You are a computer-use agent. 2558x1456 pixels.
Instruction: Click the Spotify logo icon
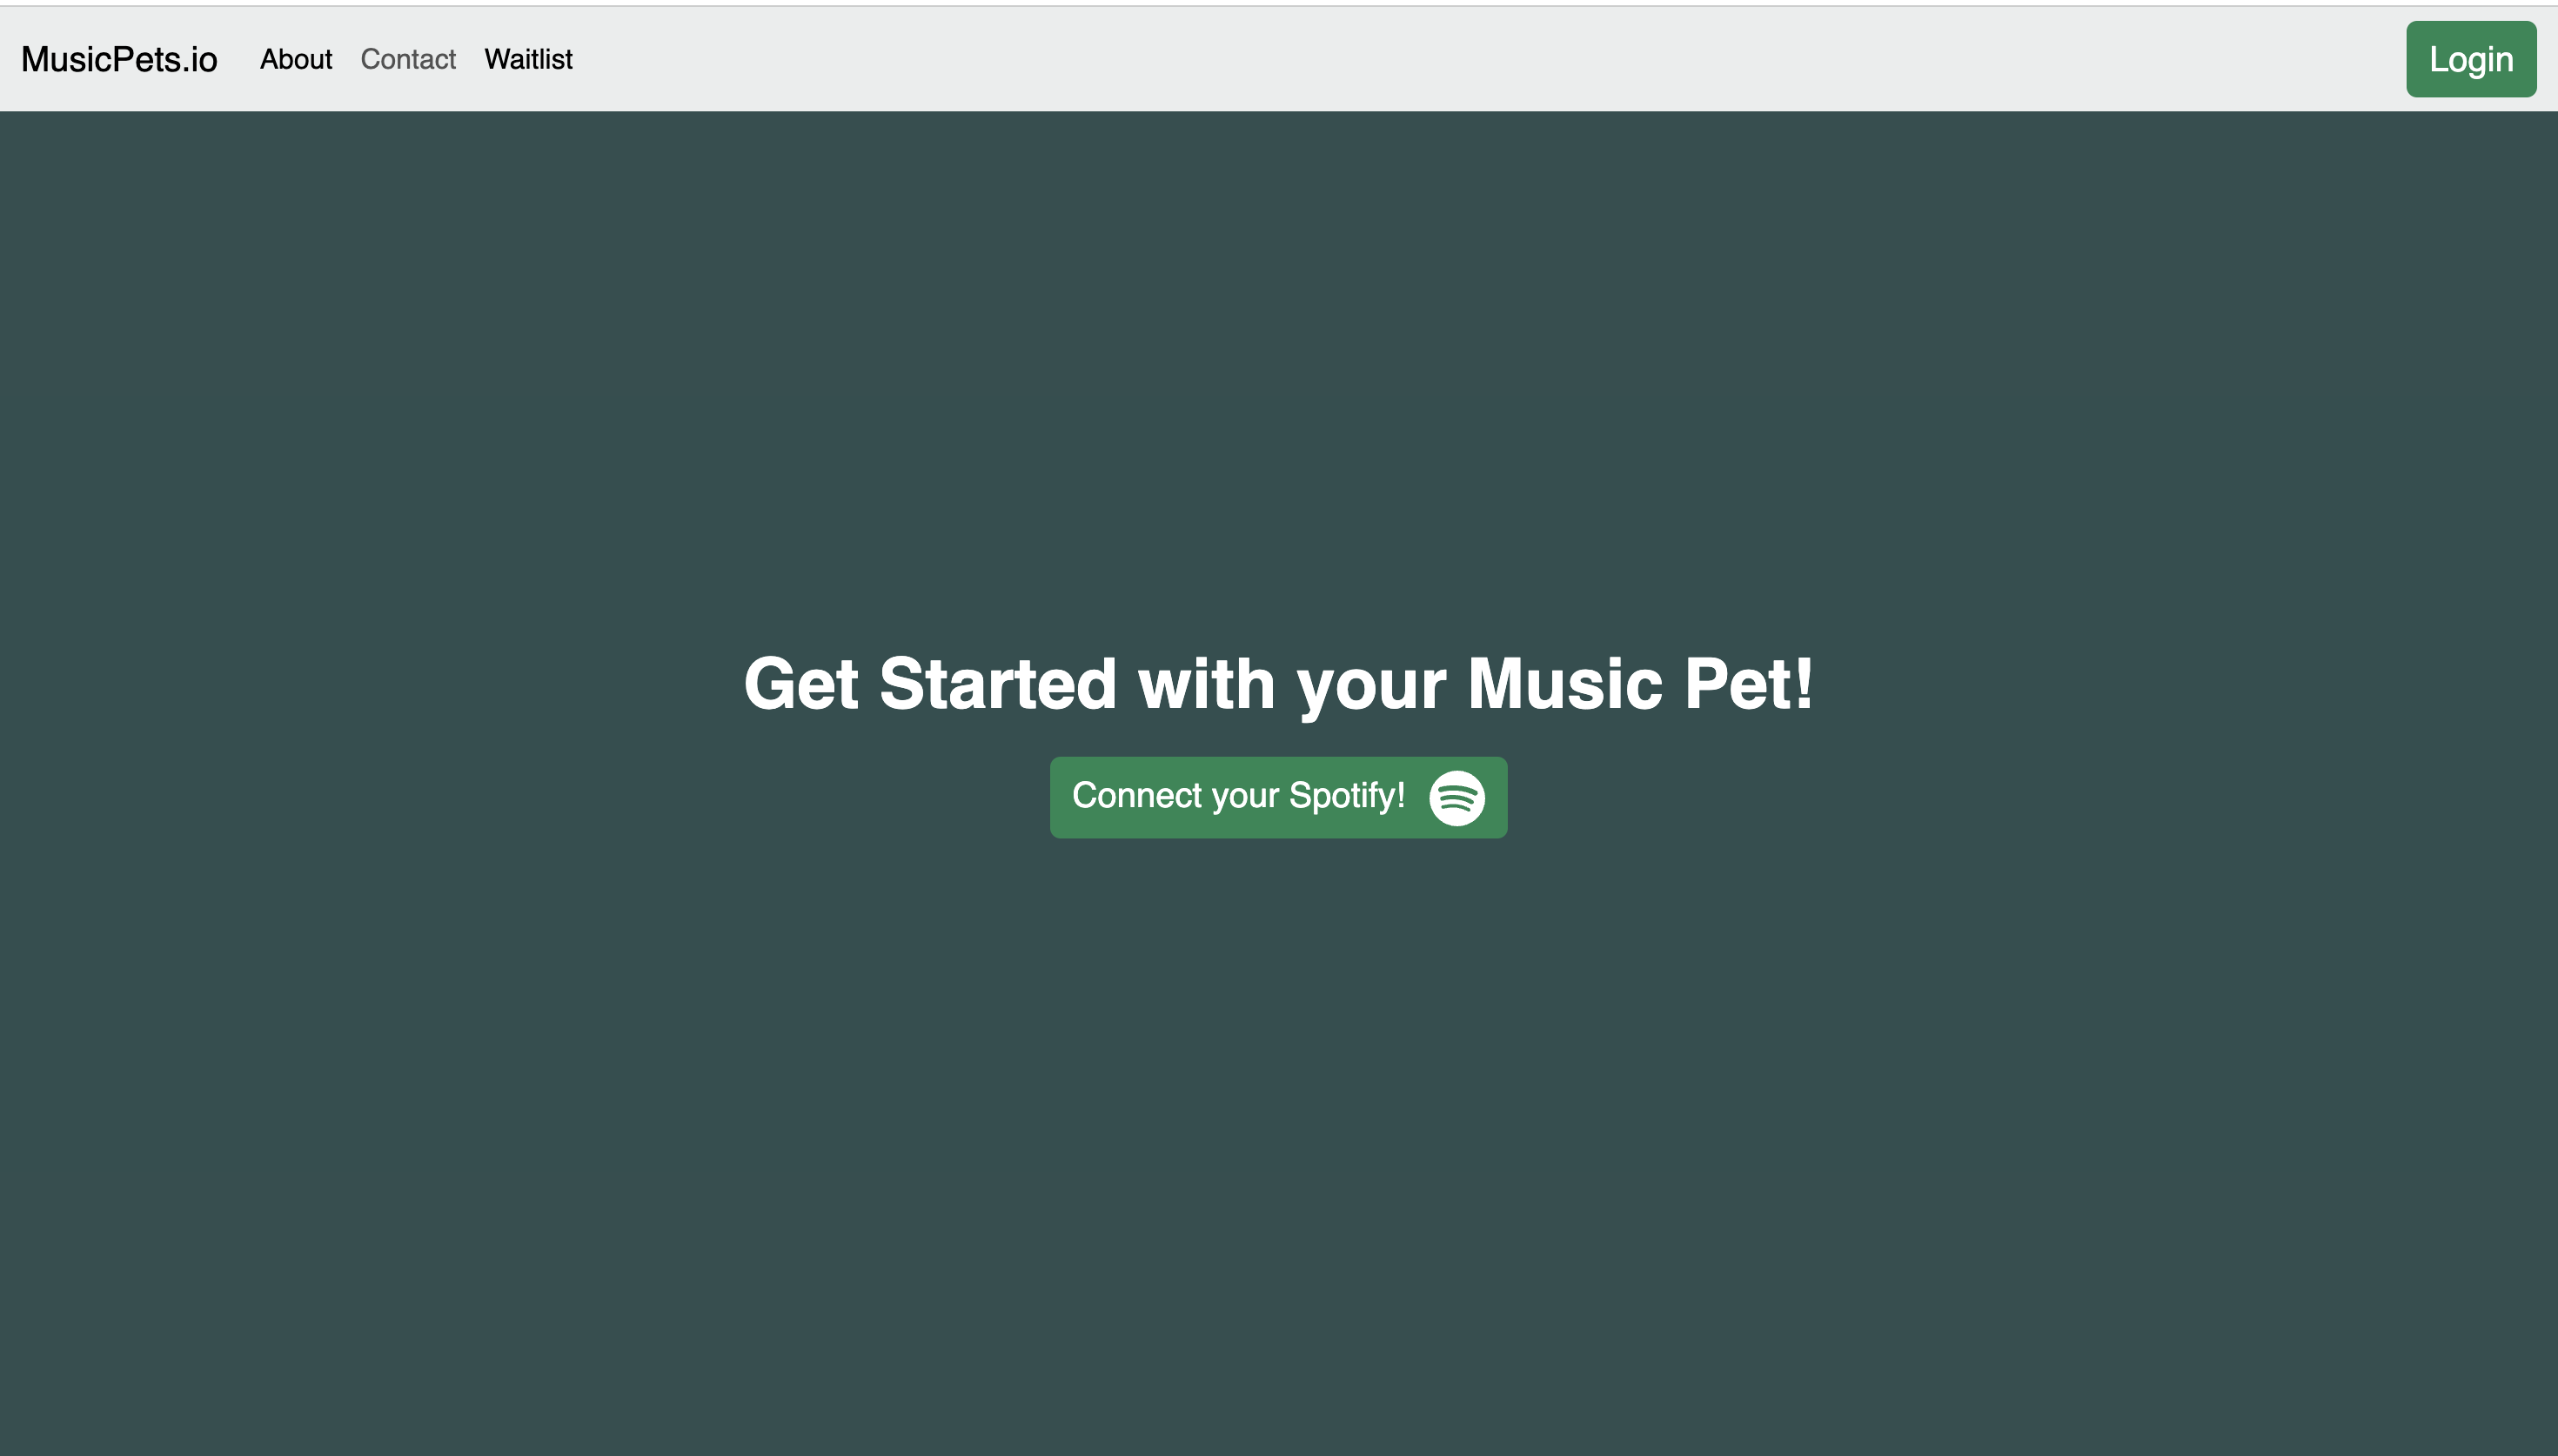1457,798
